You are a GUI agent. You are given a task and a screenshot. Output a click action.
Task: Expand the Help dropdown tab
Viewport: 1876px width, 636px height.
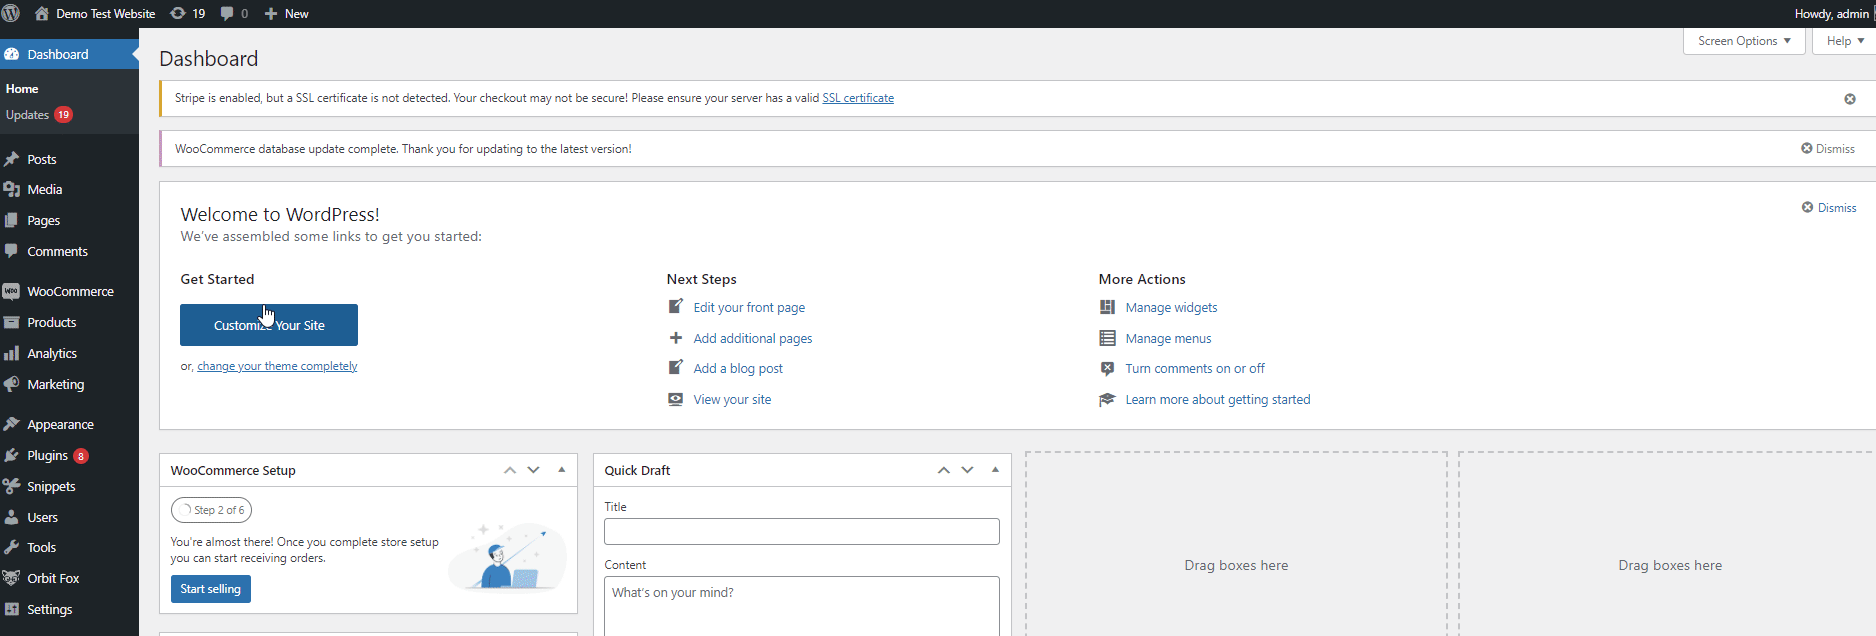click(x=1845, y=41)
